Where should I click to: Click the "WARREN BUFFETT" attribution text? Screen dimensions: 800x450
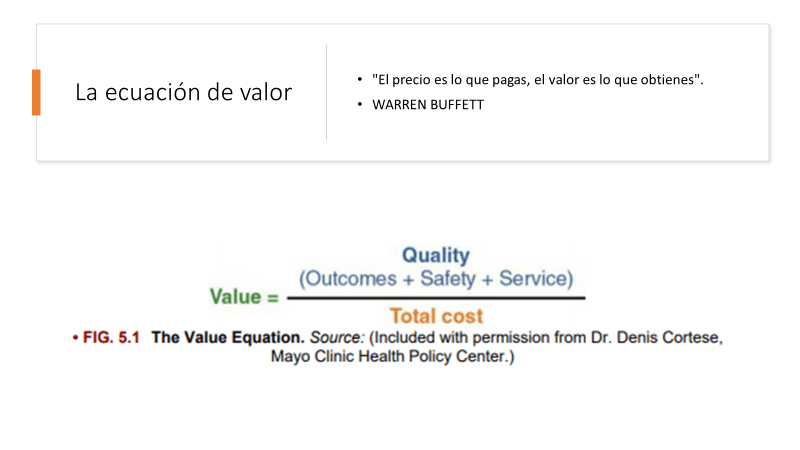tap(427, 104)
